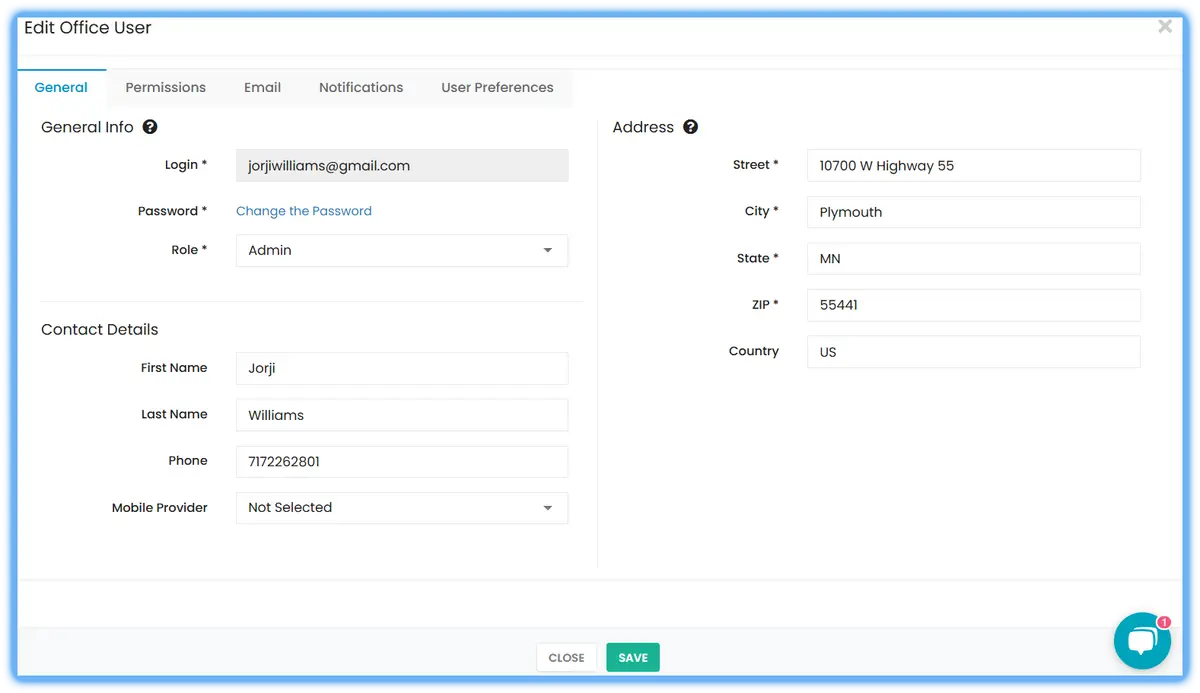Screen dimensions: 1200x693
Task: Focus the City field showing Plymouth
Action: click(974, 212)
